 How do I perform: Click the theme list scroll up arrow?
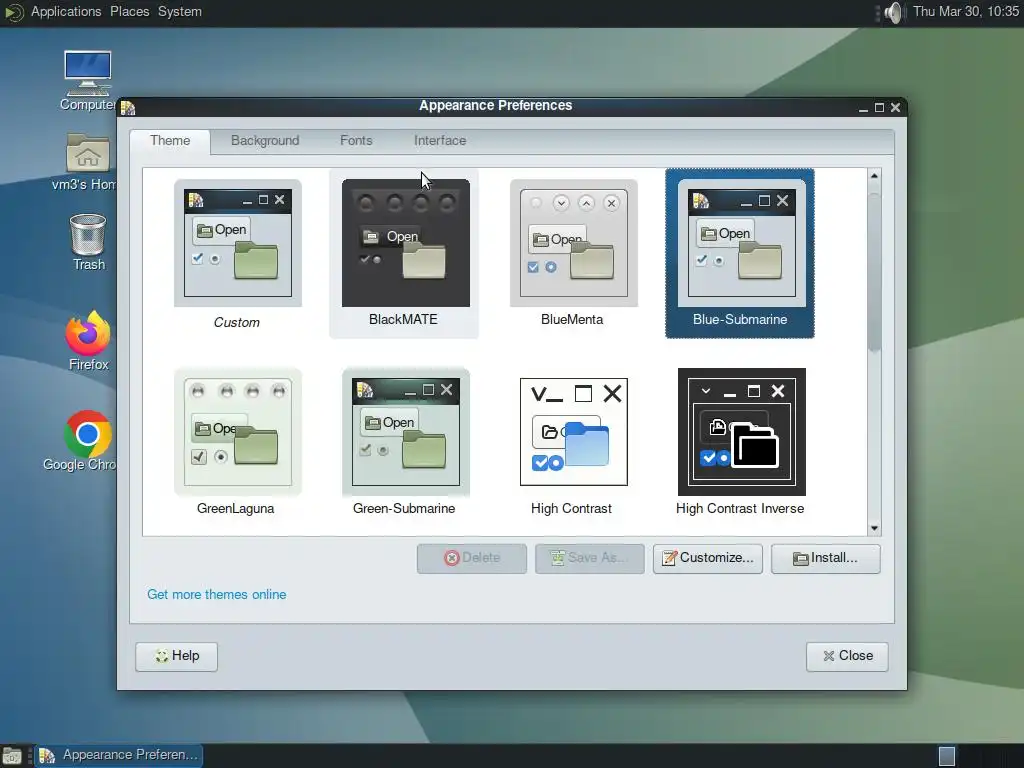coord(874,176)
